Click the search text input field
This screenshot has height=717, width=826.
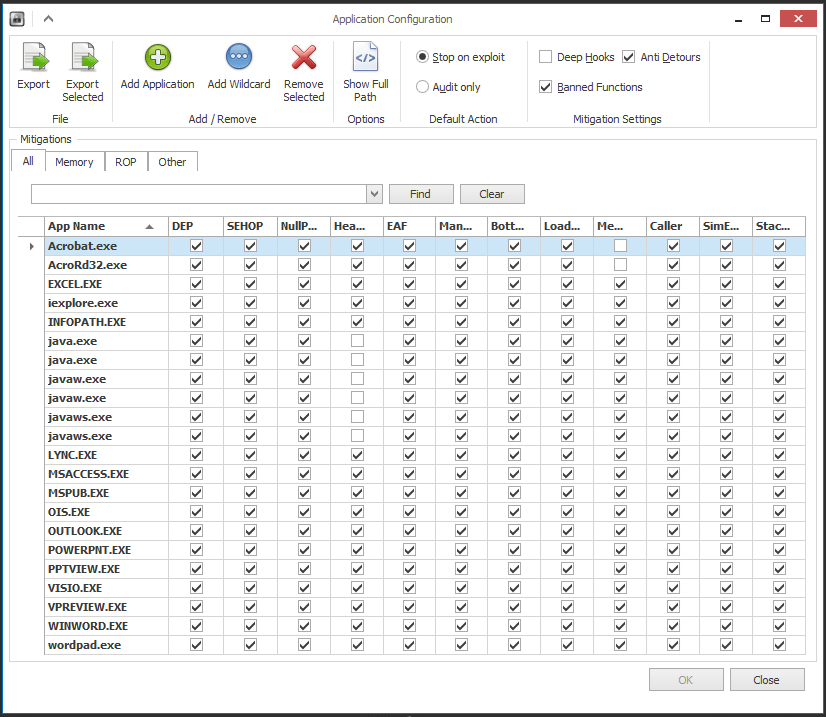(x=199, y=194)
